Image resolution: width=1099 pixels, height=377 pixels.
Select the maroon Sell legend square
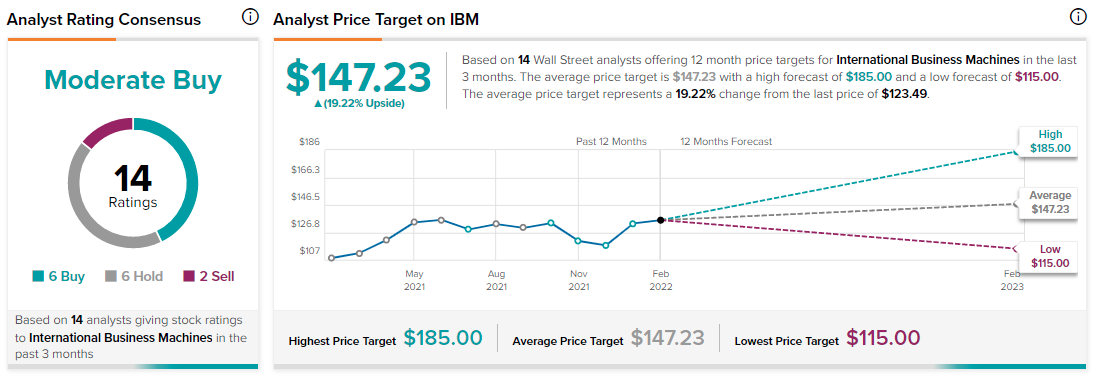coord(189,277)
